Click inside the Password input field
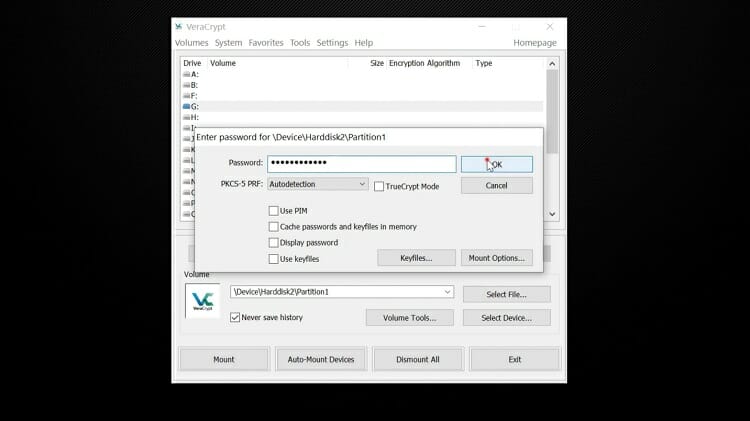 coord(360,163)
